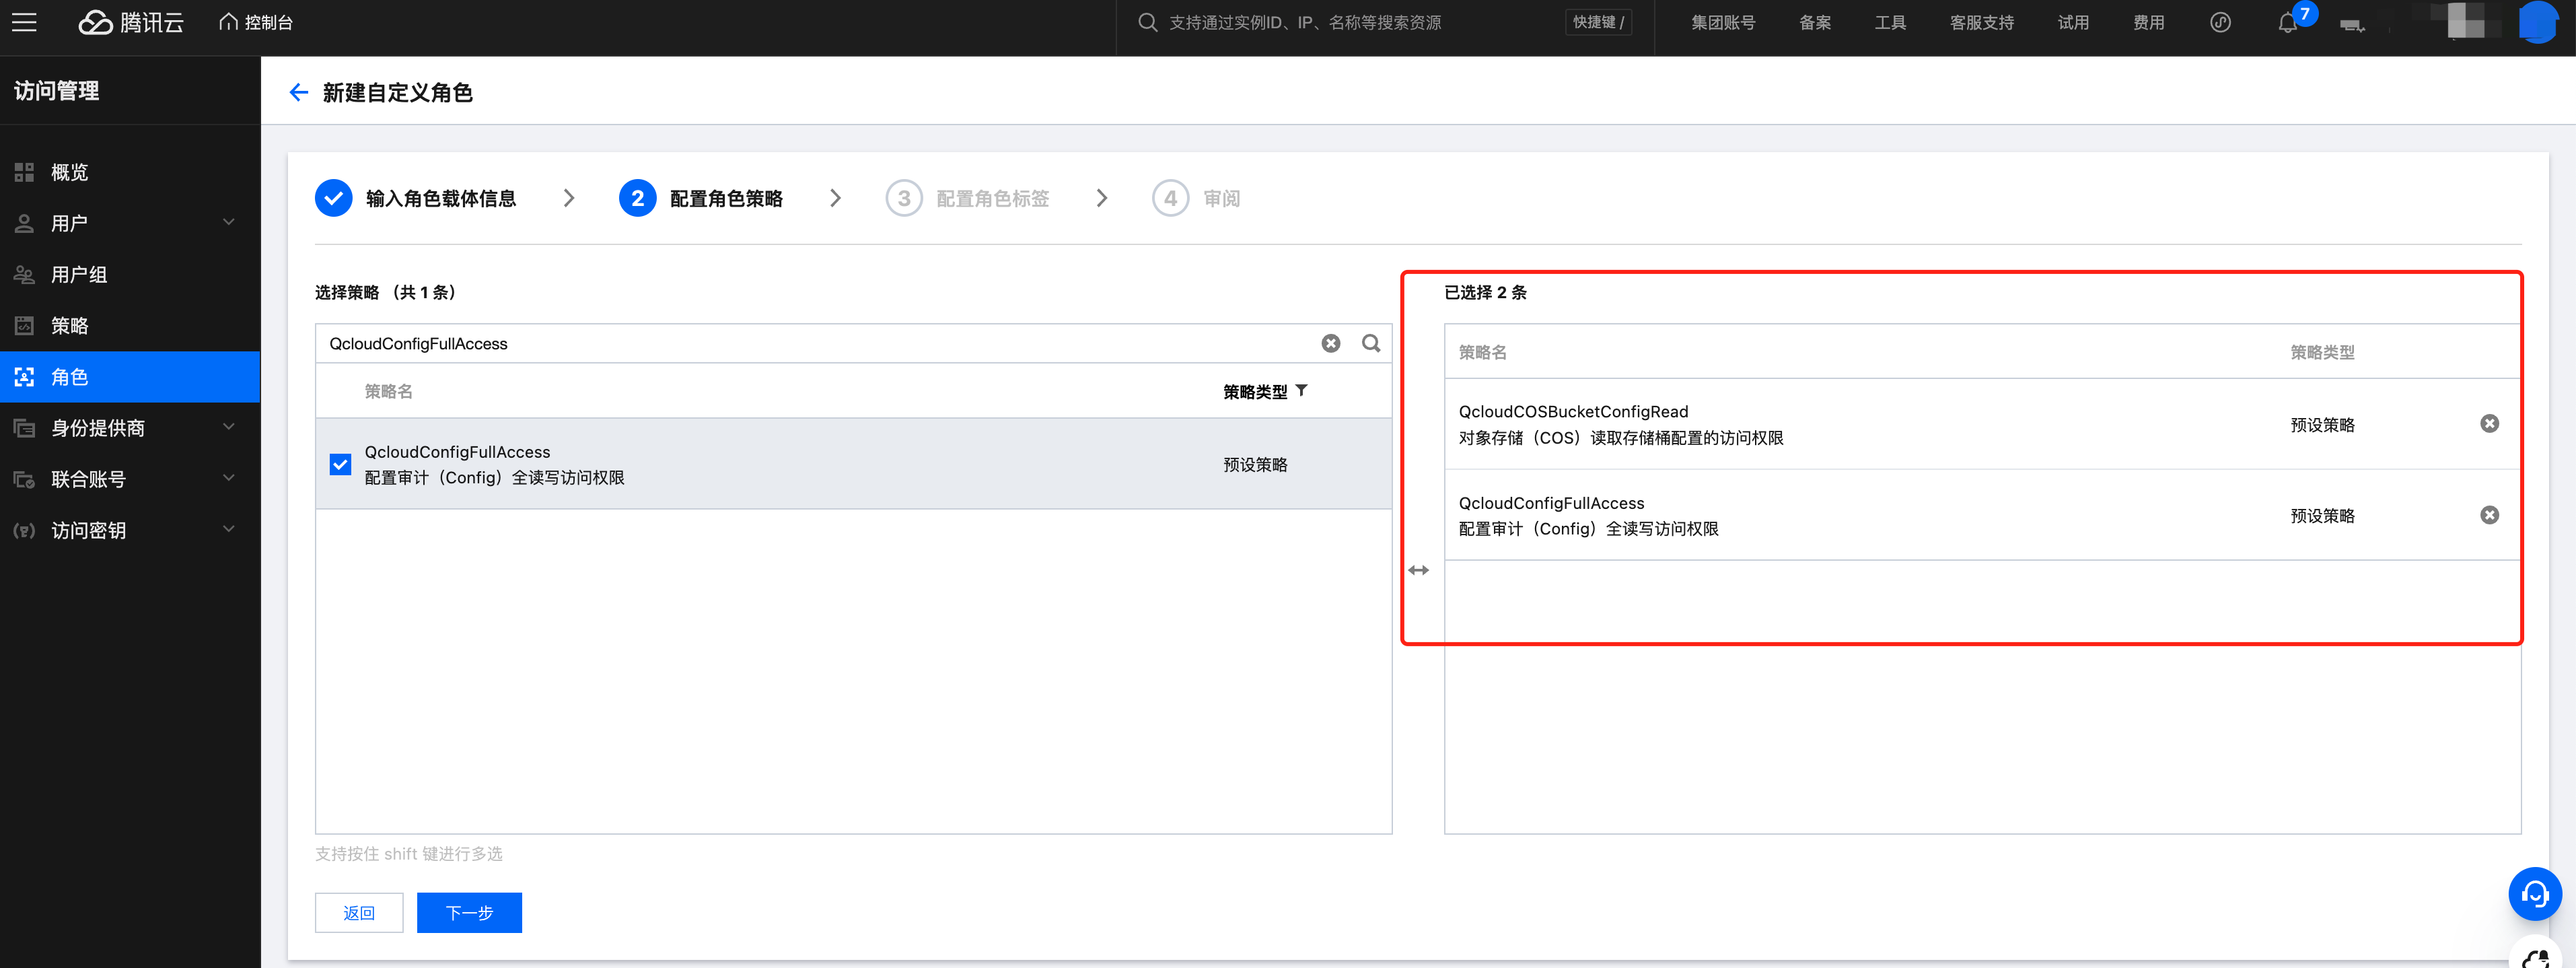Click the 预设策略 cell in left list
This screenshot has height=968, width=2576.
pos(1255,465)
